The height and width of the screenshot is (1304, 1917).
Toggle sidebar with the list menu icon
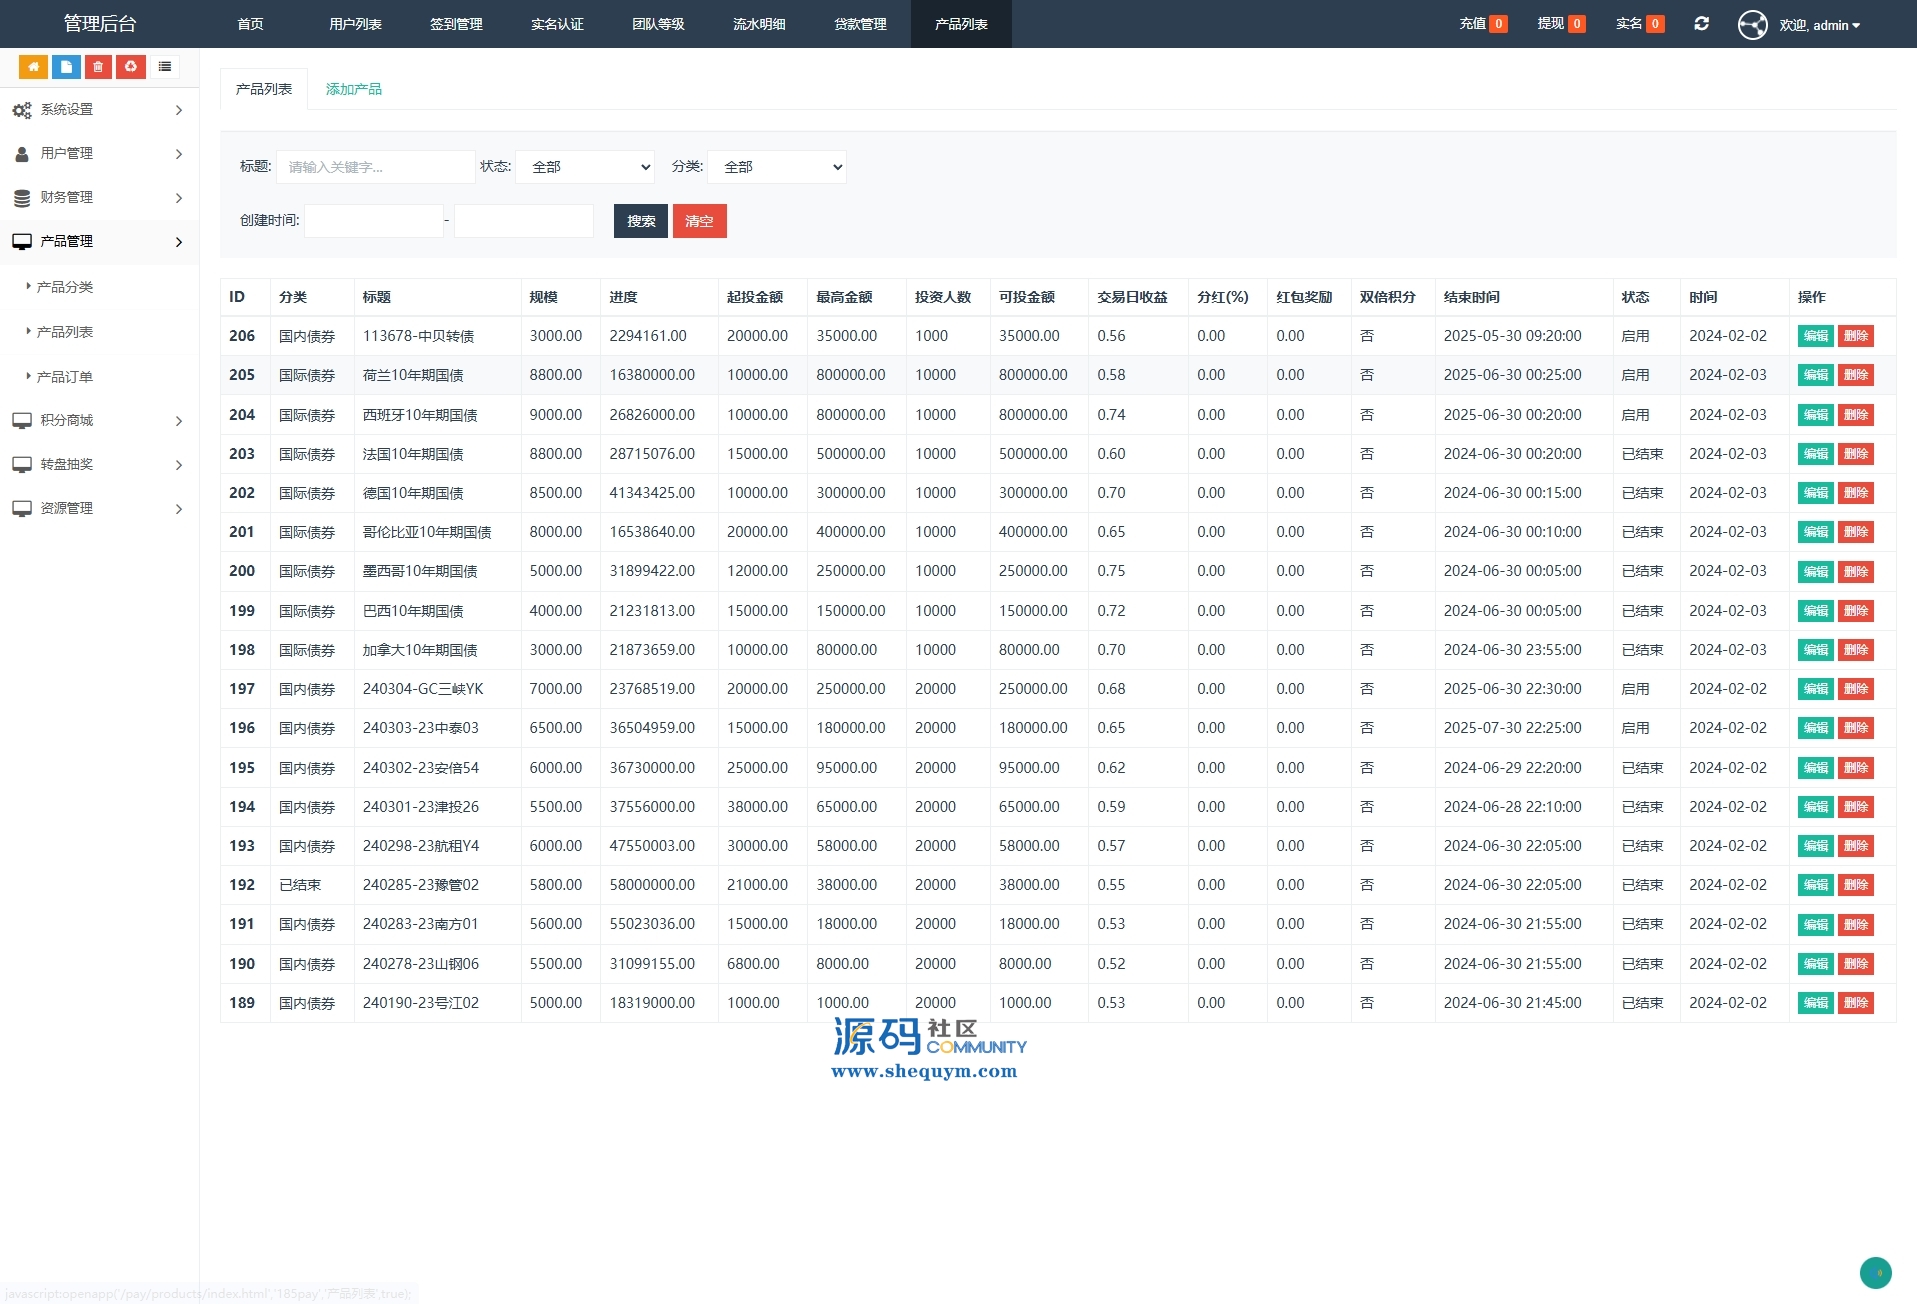pos(165,67)
